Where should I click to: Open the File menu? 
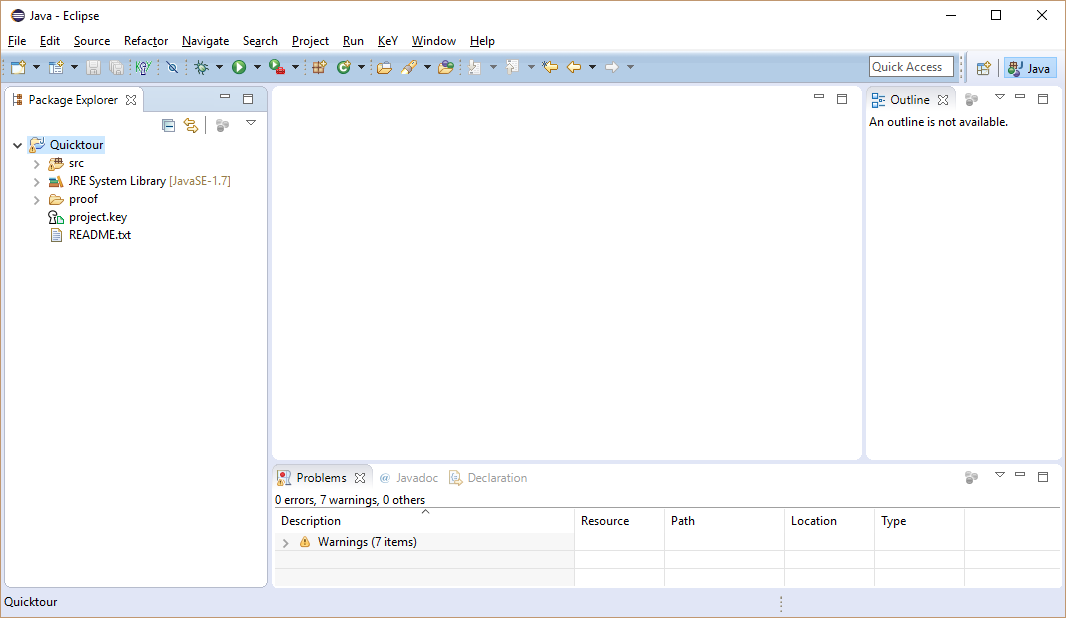coord(17,41)
